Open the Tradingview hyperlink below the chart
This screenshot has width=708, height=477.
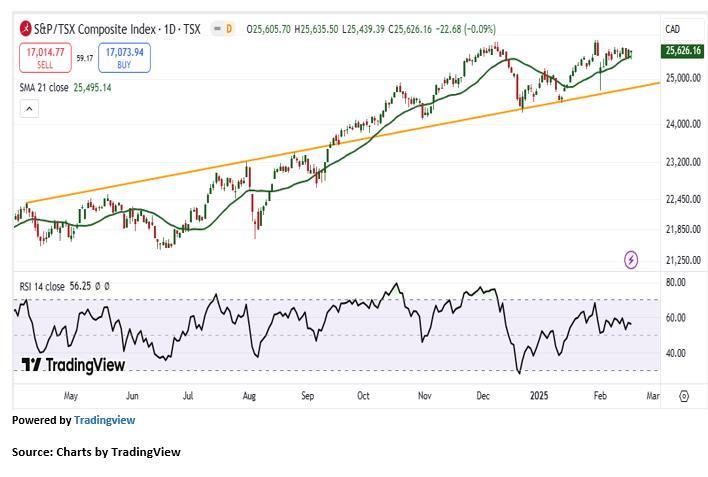104,420
